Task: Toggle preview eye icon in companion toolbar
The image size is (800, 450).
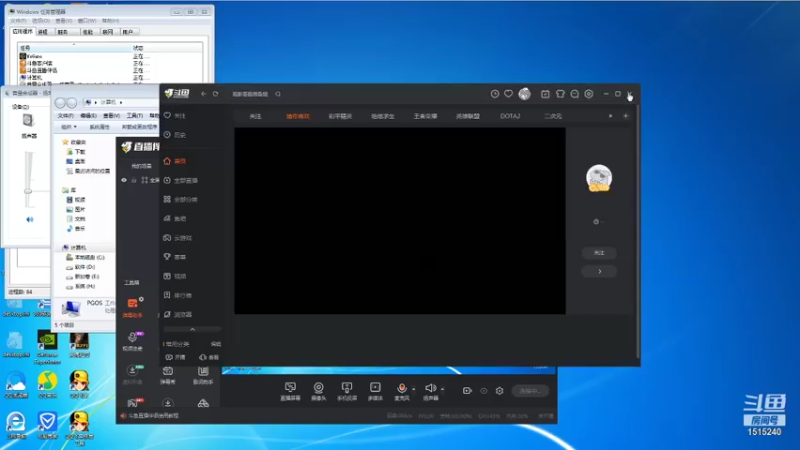Action: 484,391
